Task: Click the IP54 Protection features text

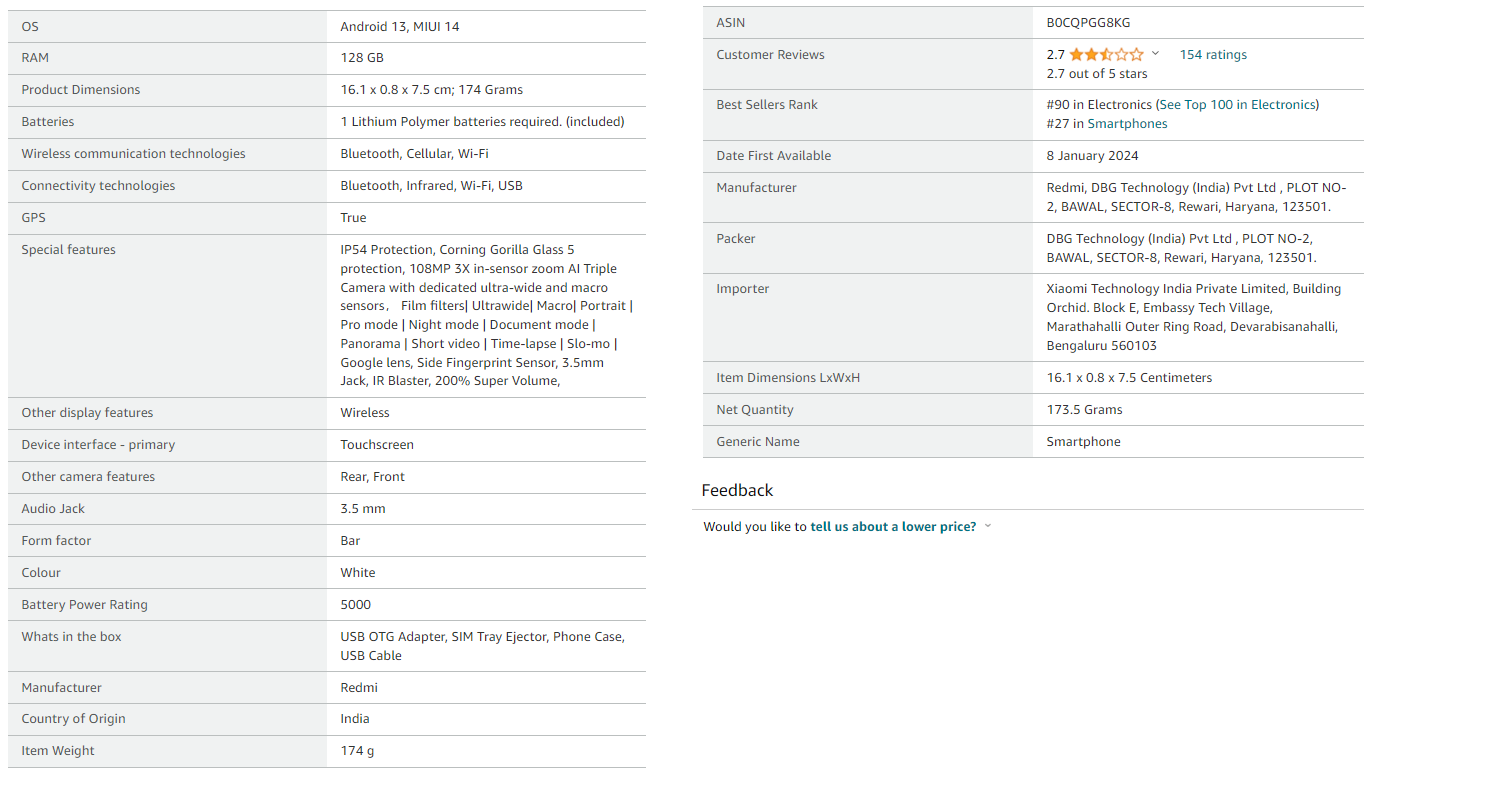Action: (487, 315)
